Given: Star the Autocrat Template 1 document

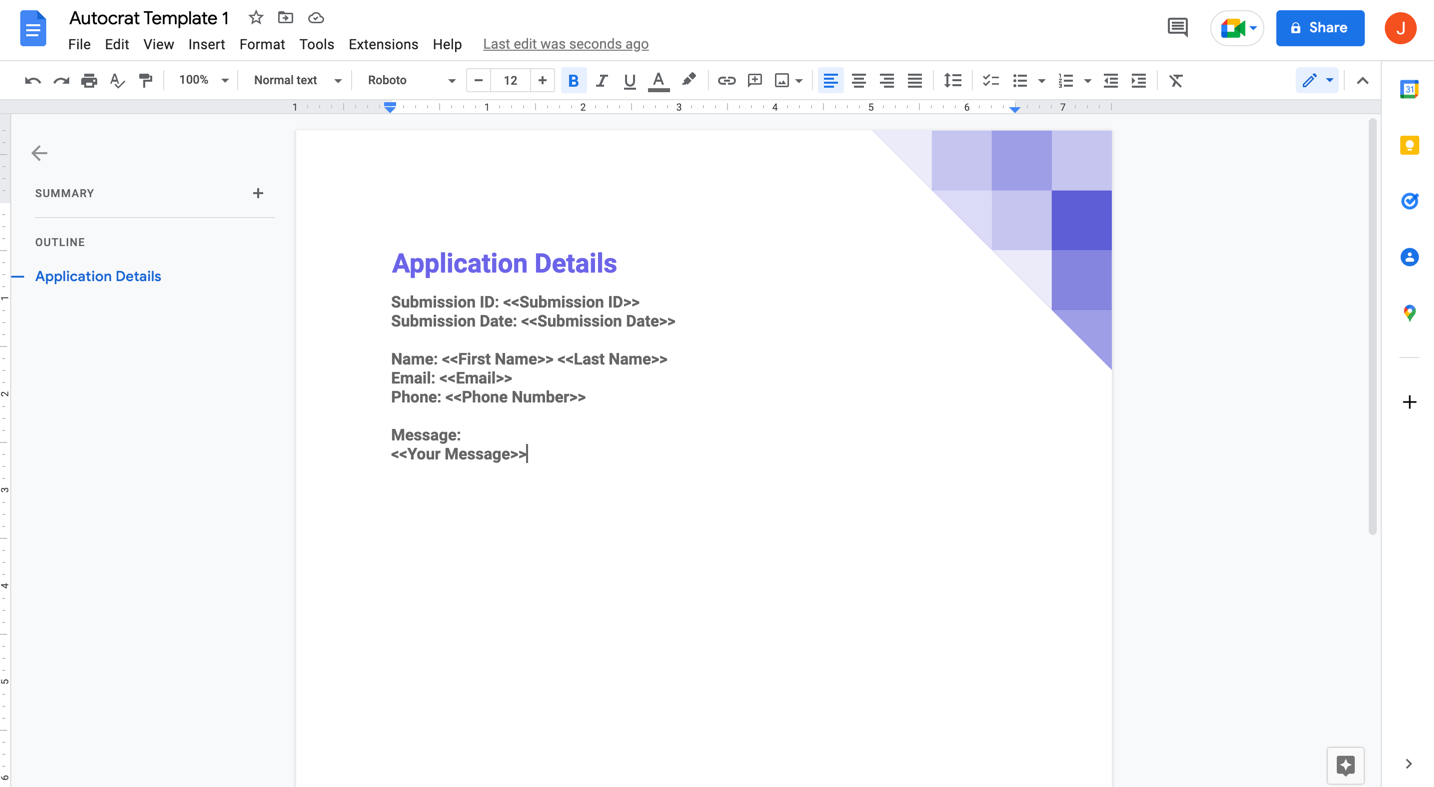Looking at the screenshot, I should click(x=256, y=18).
